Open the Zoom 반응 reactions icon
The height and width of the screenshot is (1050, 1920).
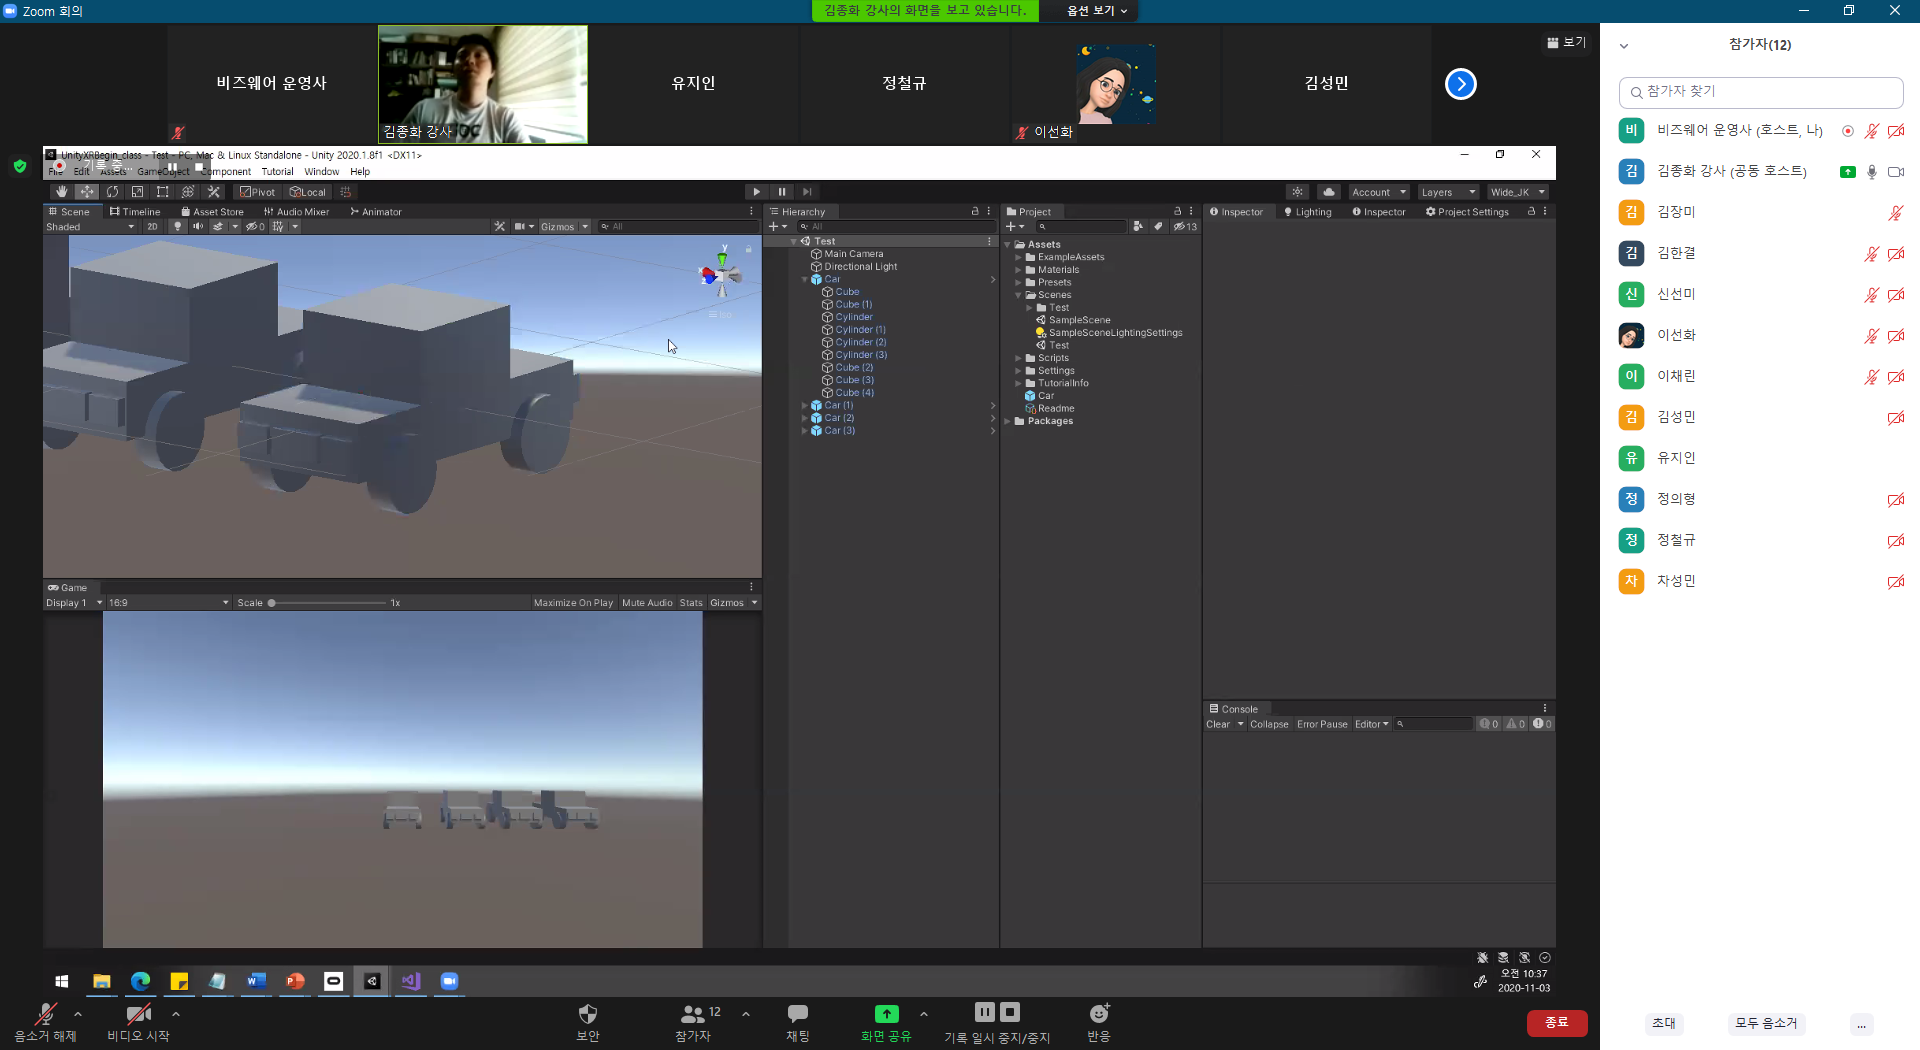pyautogui.click(x=1099, y=1014)
